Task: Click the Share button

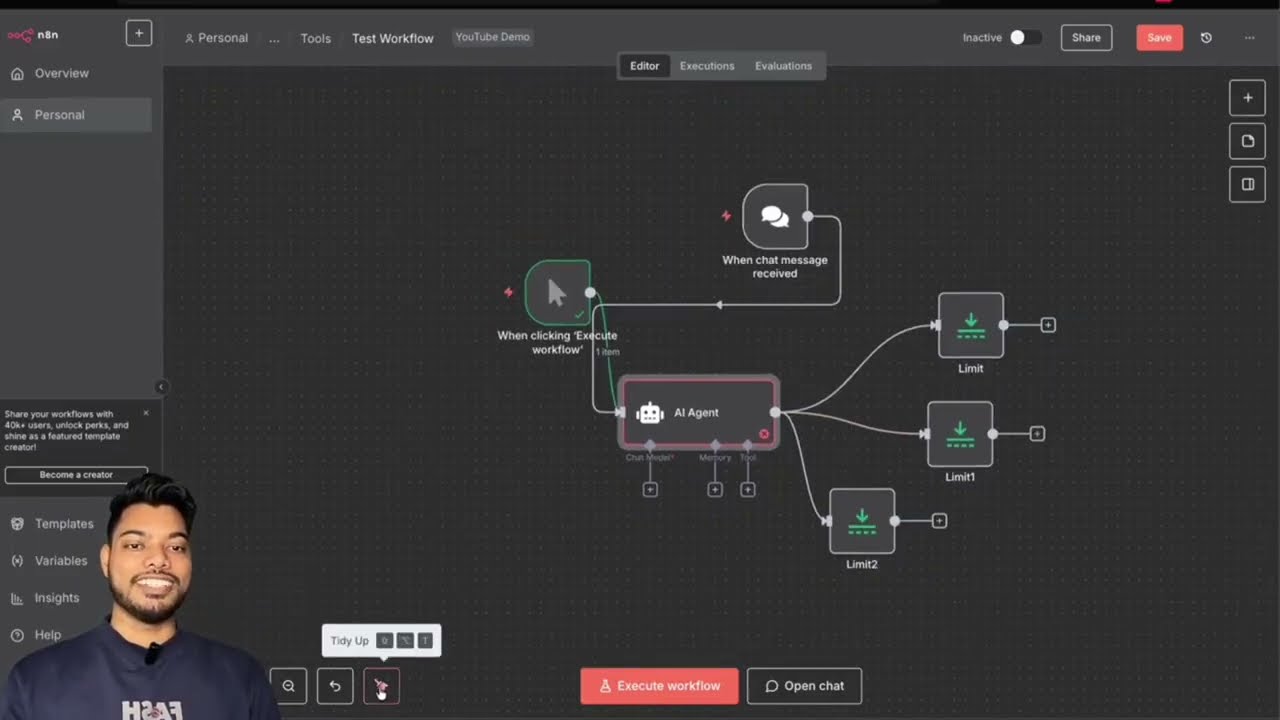Action: point(1086,37)
